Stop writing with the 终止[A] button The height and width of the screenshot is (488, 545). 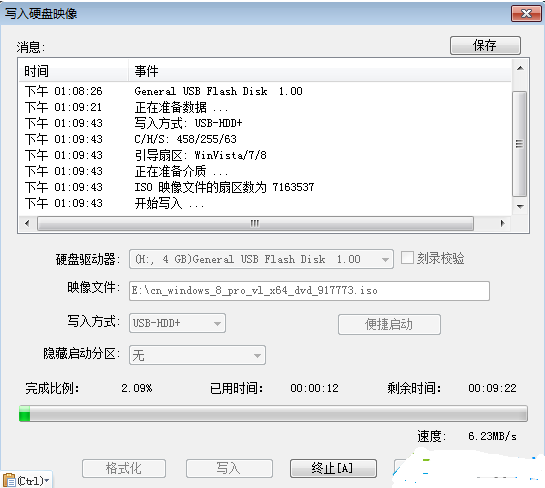point(333,468)
